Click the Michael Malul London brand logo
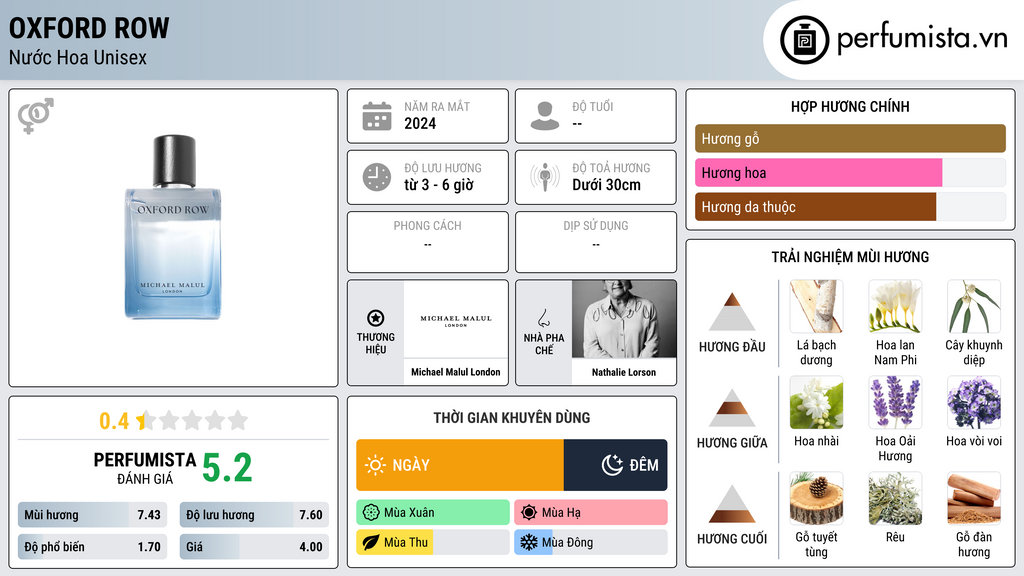 [456, 319]
